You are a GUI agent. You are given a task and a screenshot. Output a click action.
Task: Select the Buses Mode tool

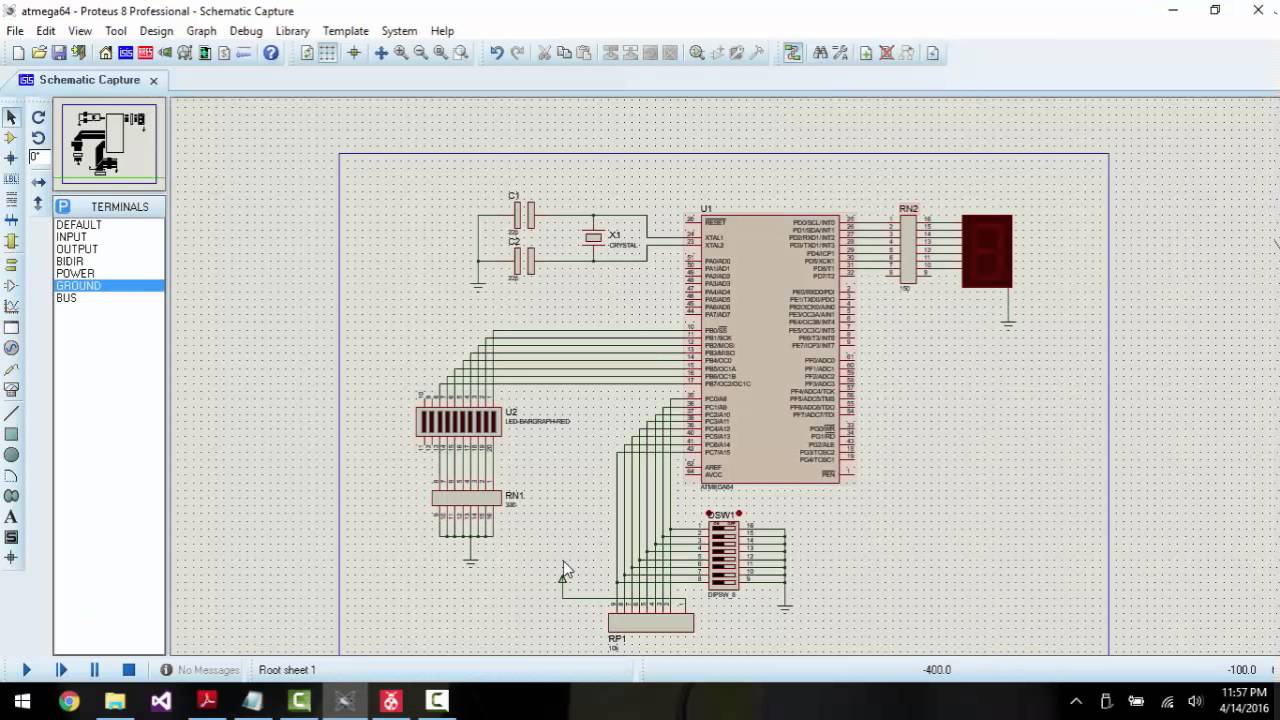pyautogui.click(x=12, y=220)
